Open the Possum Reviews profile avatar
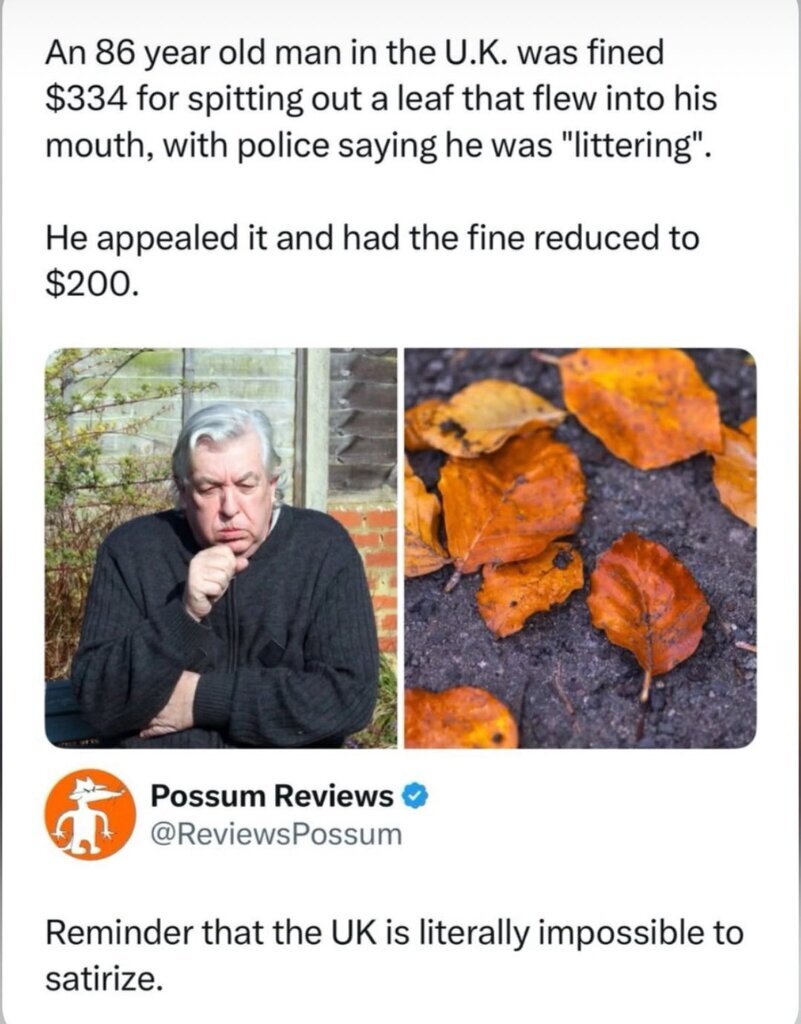This screenshot has width=801, height=1024. tap(90, 814)
